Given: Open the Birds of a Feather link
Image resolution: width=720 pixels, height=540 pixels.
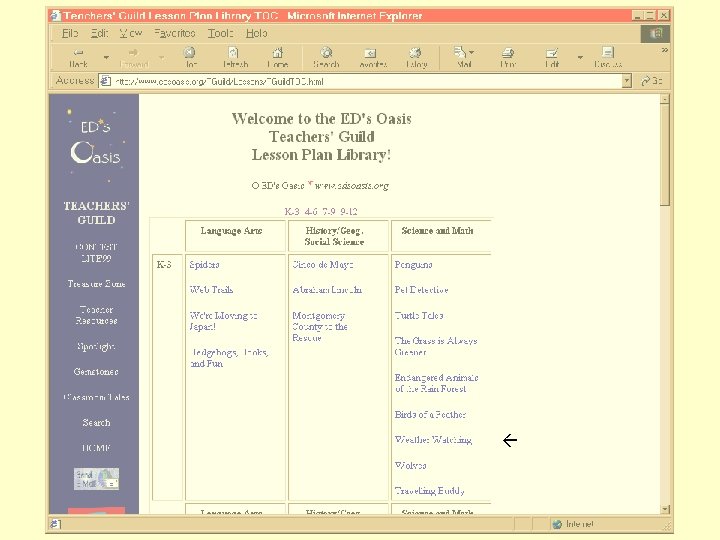Looking at the screenshot, I should click(430, 414).
